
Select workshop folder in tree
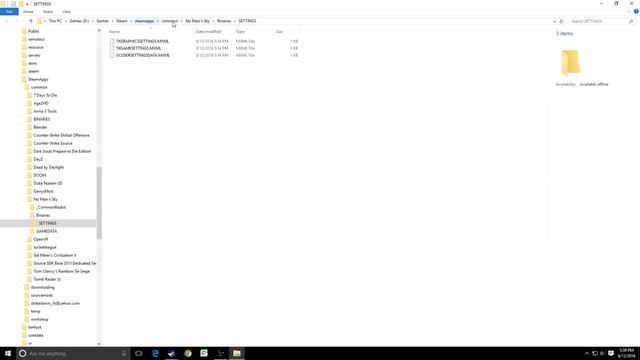pyautogui.click(x=39, y=319)
